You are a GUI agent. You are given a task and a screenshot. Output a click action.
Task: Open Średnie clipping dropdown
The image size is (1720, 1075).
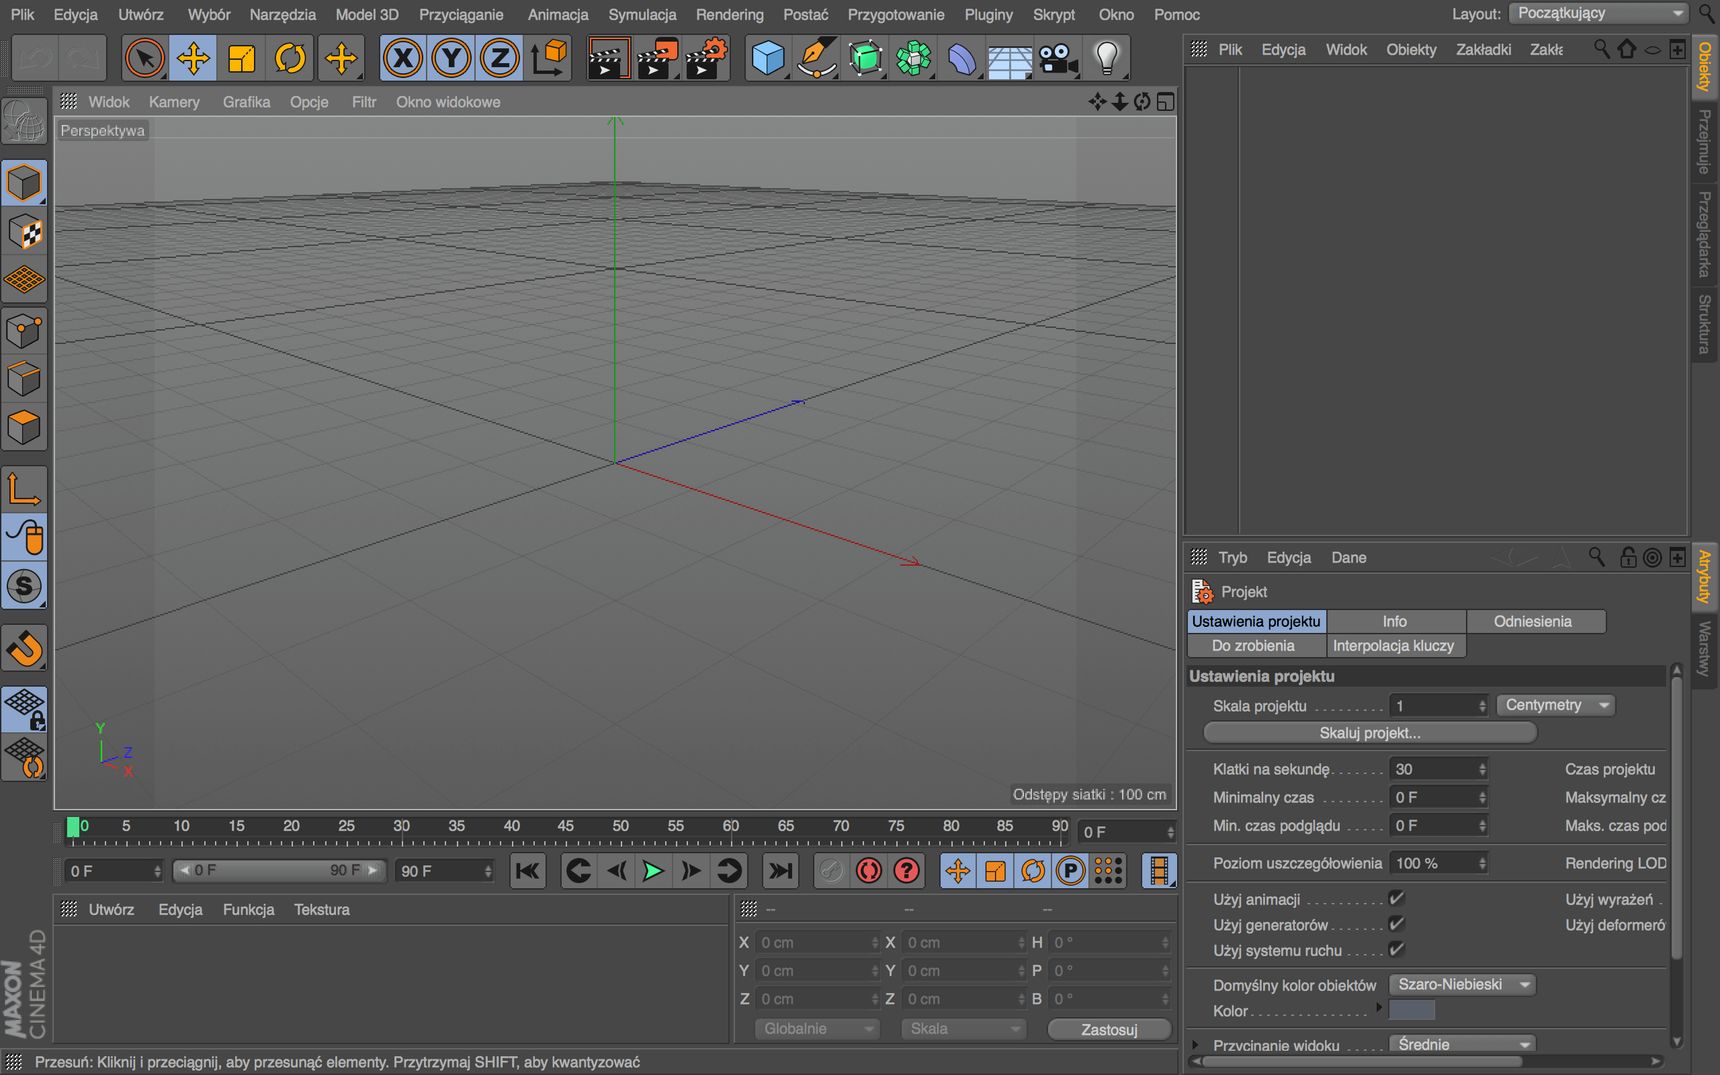coord(1462,1044)
